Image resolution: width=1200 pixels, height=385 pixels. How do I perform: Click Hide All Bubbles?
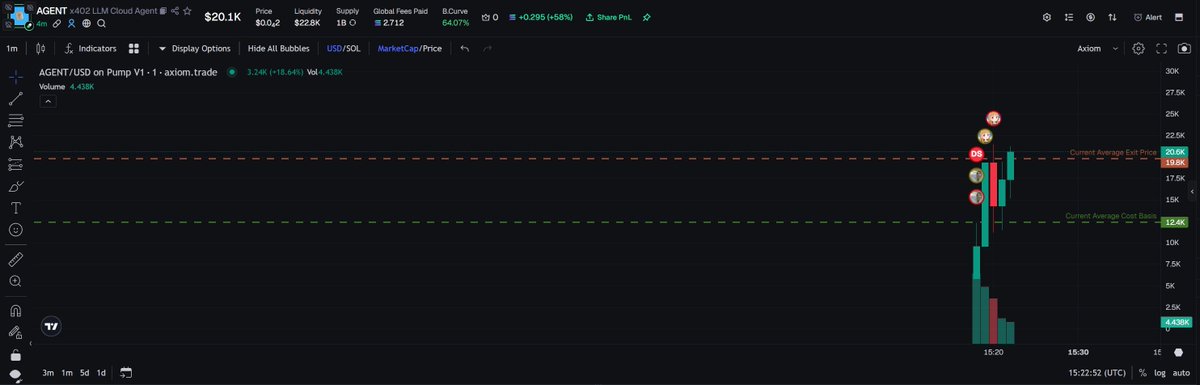tap(279, 48)
